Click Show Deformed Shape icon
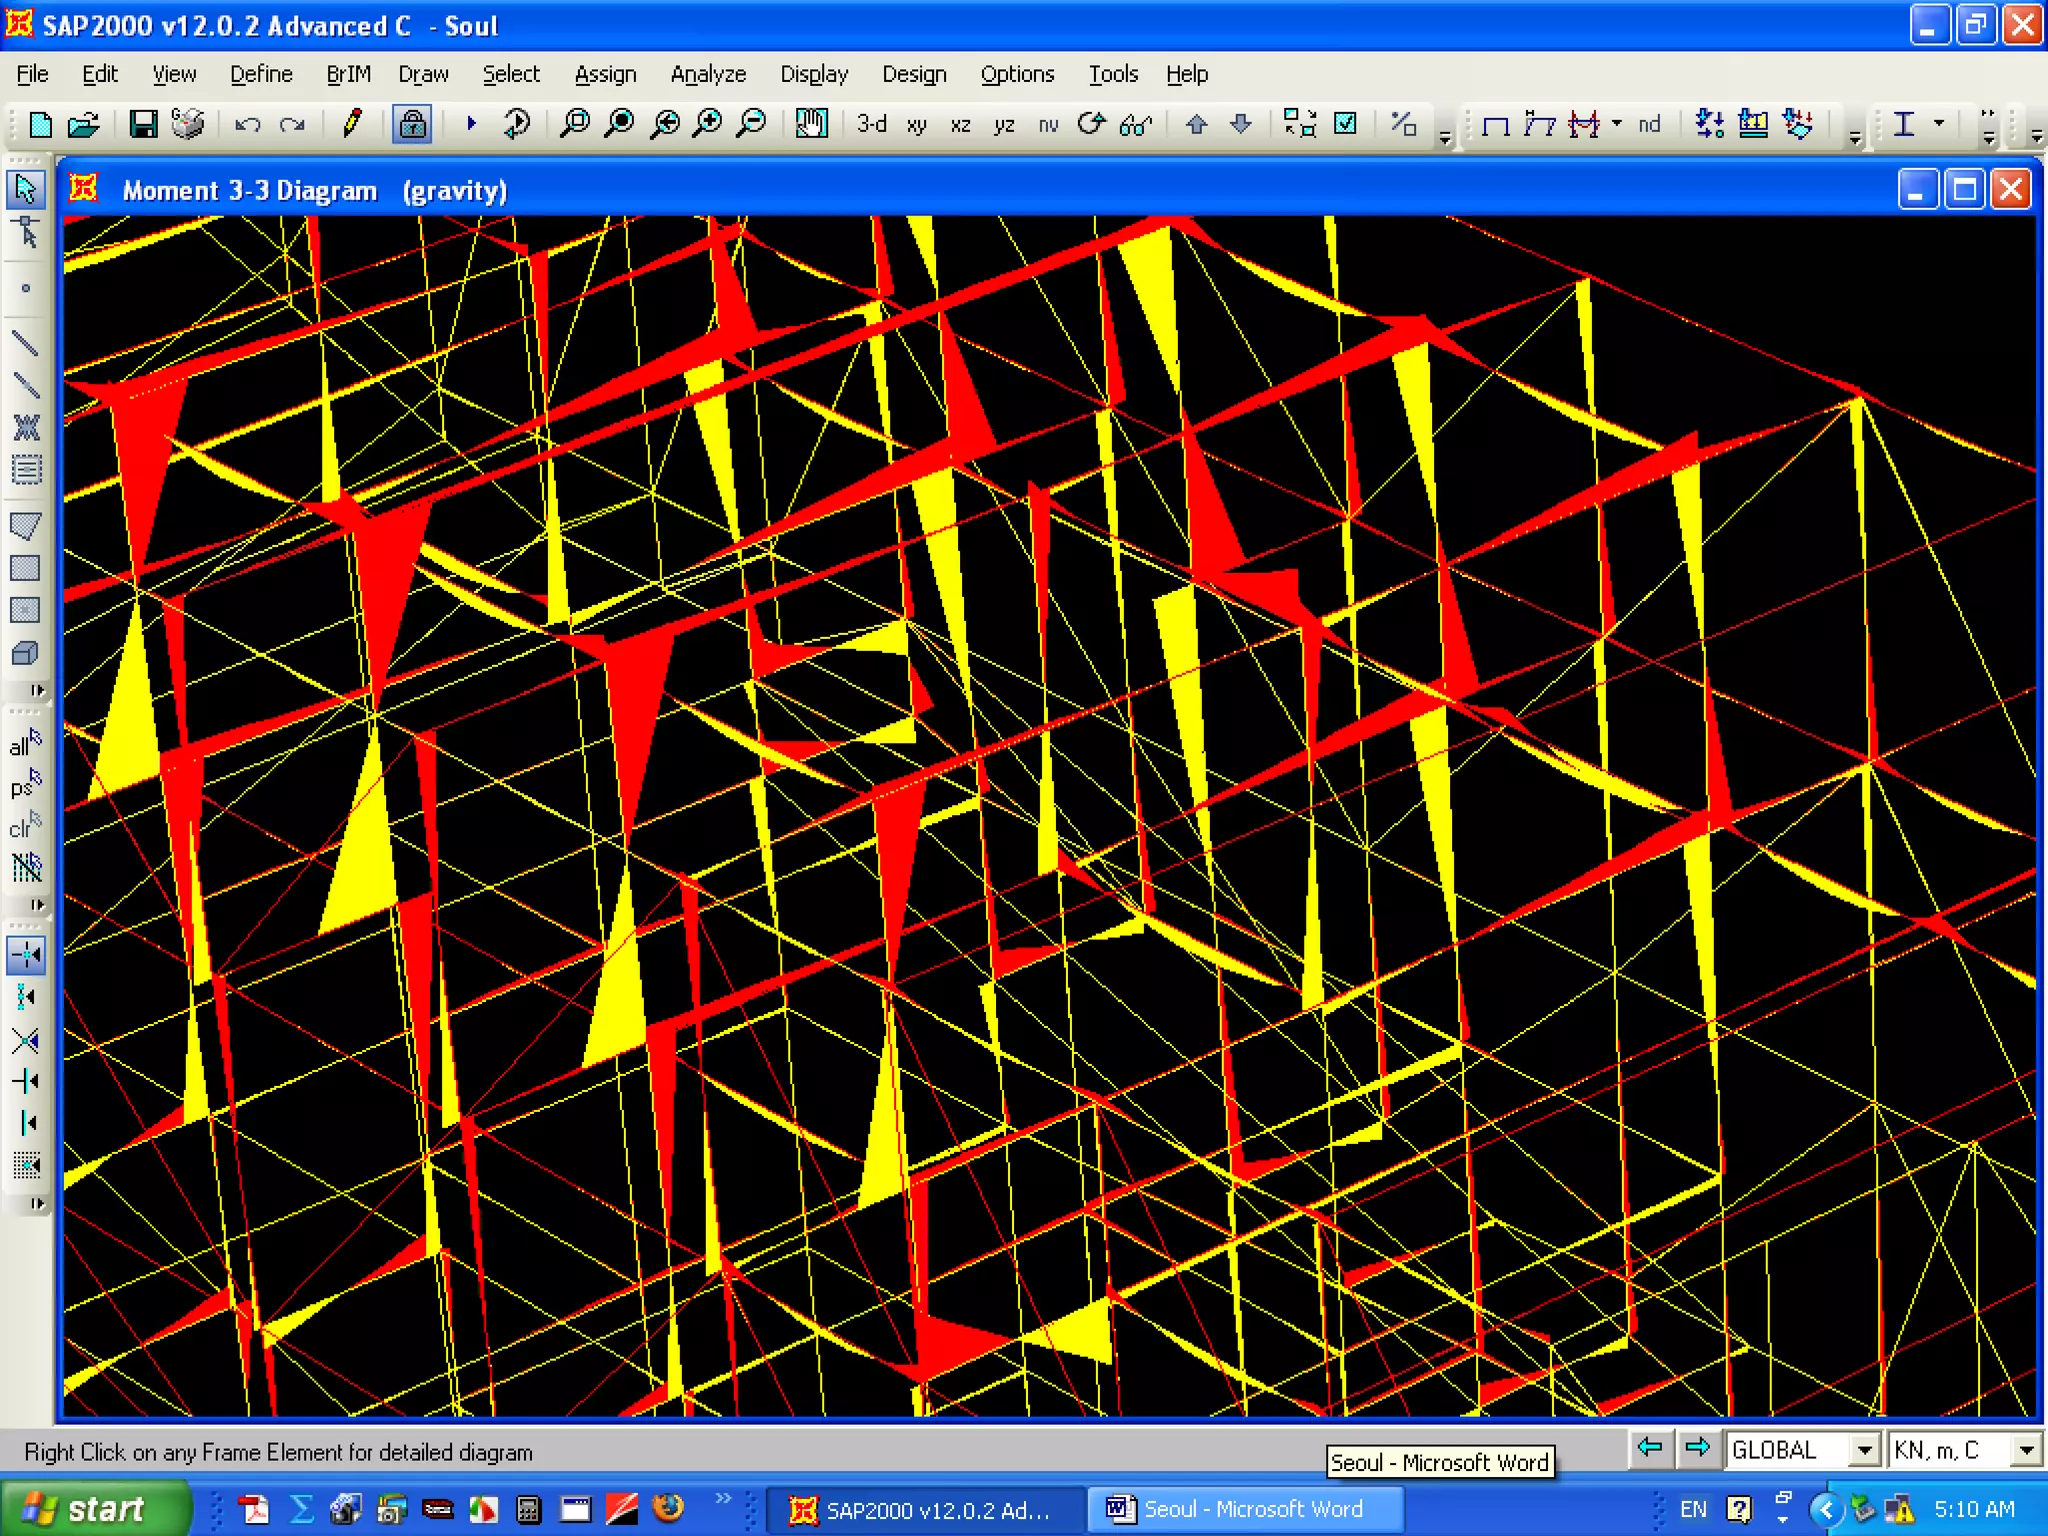Viewport: 2048px width, 1536px height. tap(1540, 124)
